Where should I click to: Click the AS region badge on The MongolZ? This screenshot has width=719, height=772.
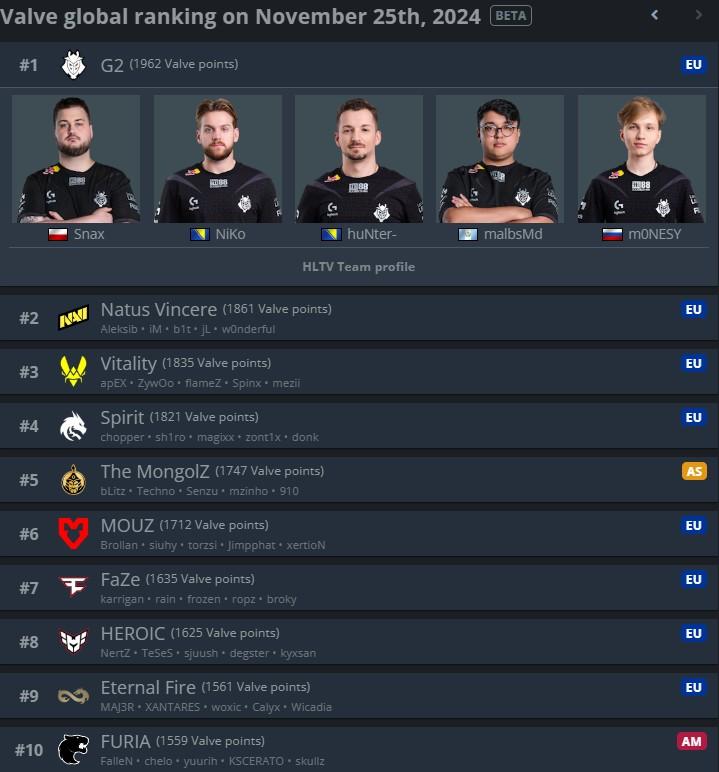pyautogui.click(x=694, y=471)
